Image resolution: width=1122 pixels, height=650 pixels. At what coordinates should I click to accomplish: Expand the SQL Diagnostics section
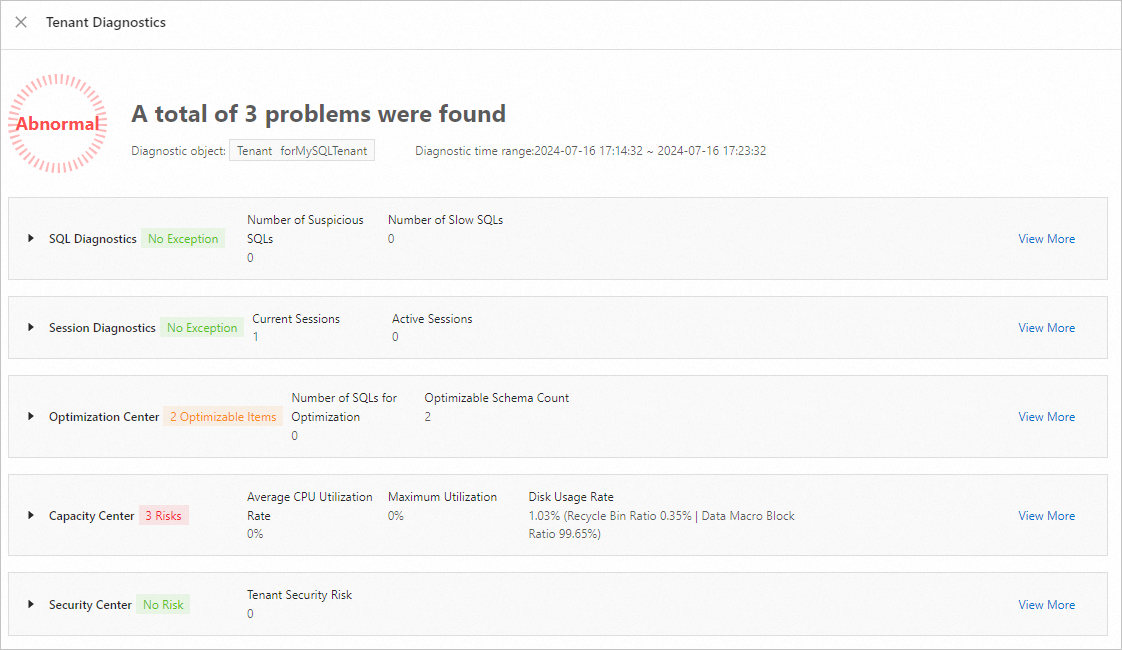tap(31, 238)
